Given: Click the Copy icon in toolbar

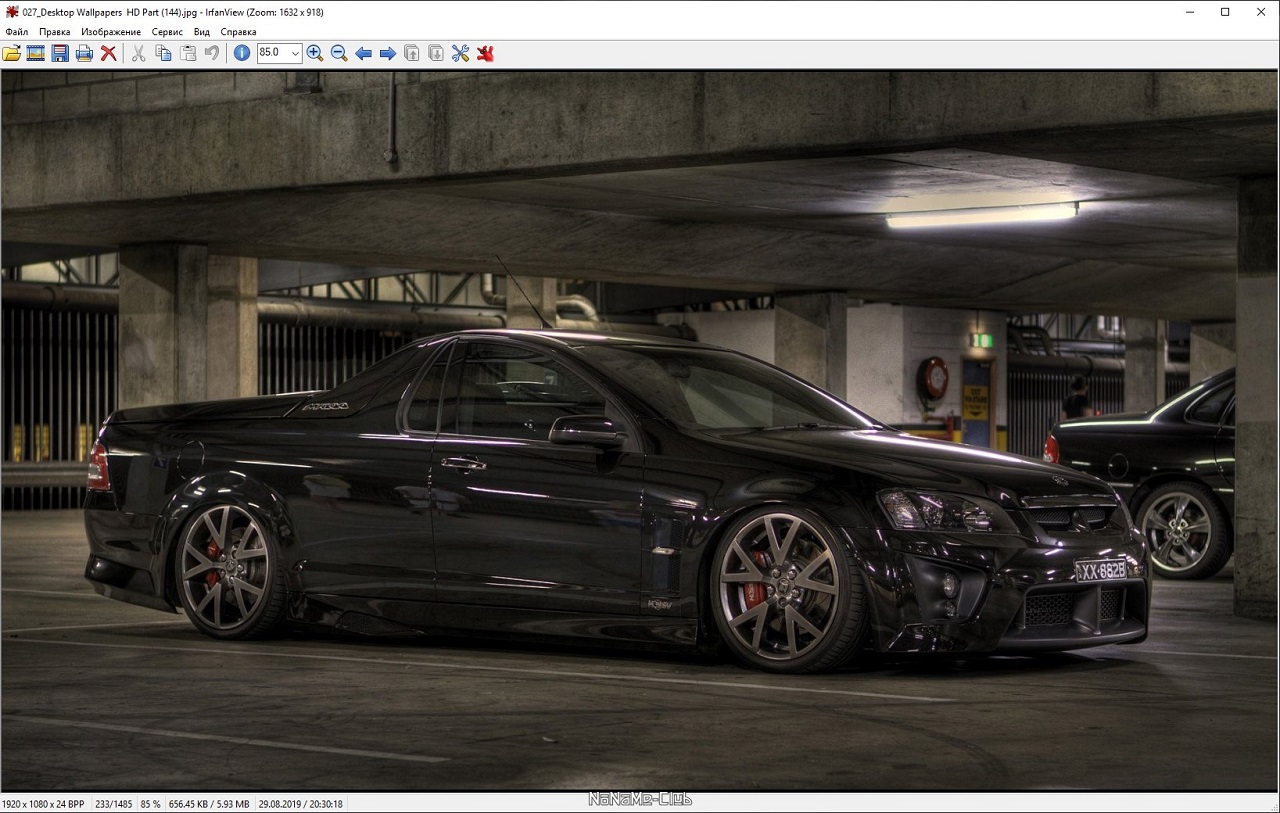Looking at the screenshot, I should click(x=163, y=54).
